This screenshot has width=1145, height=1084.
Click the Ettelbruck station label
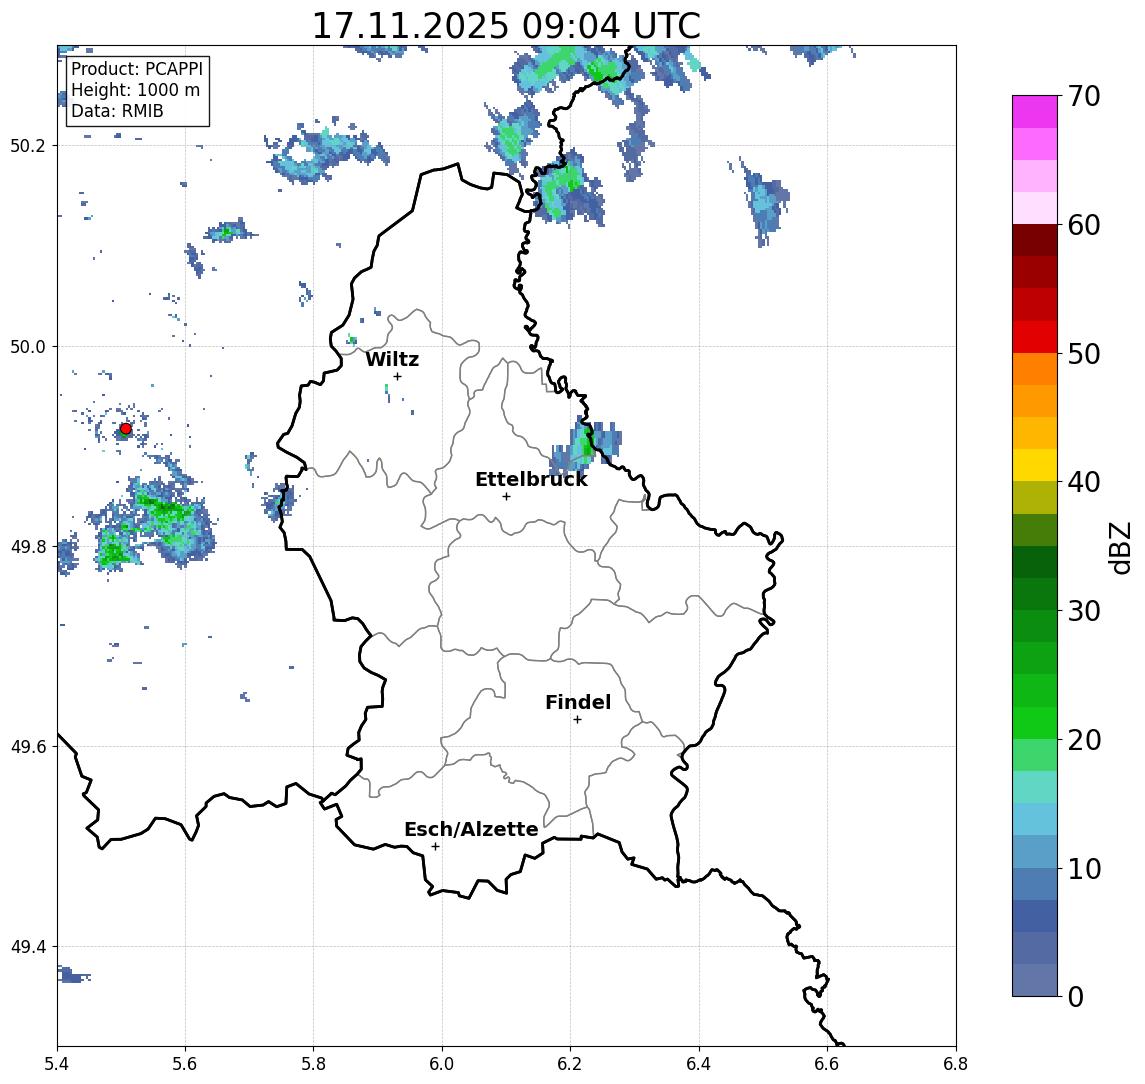(x=531, y=479)
